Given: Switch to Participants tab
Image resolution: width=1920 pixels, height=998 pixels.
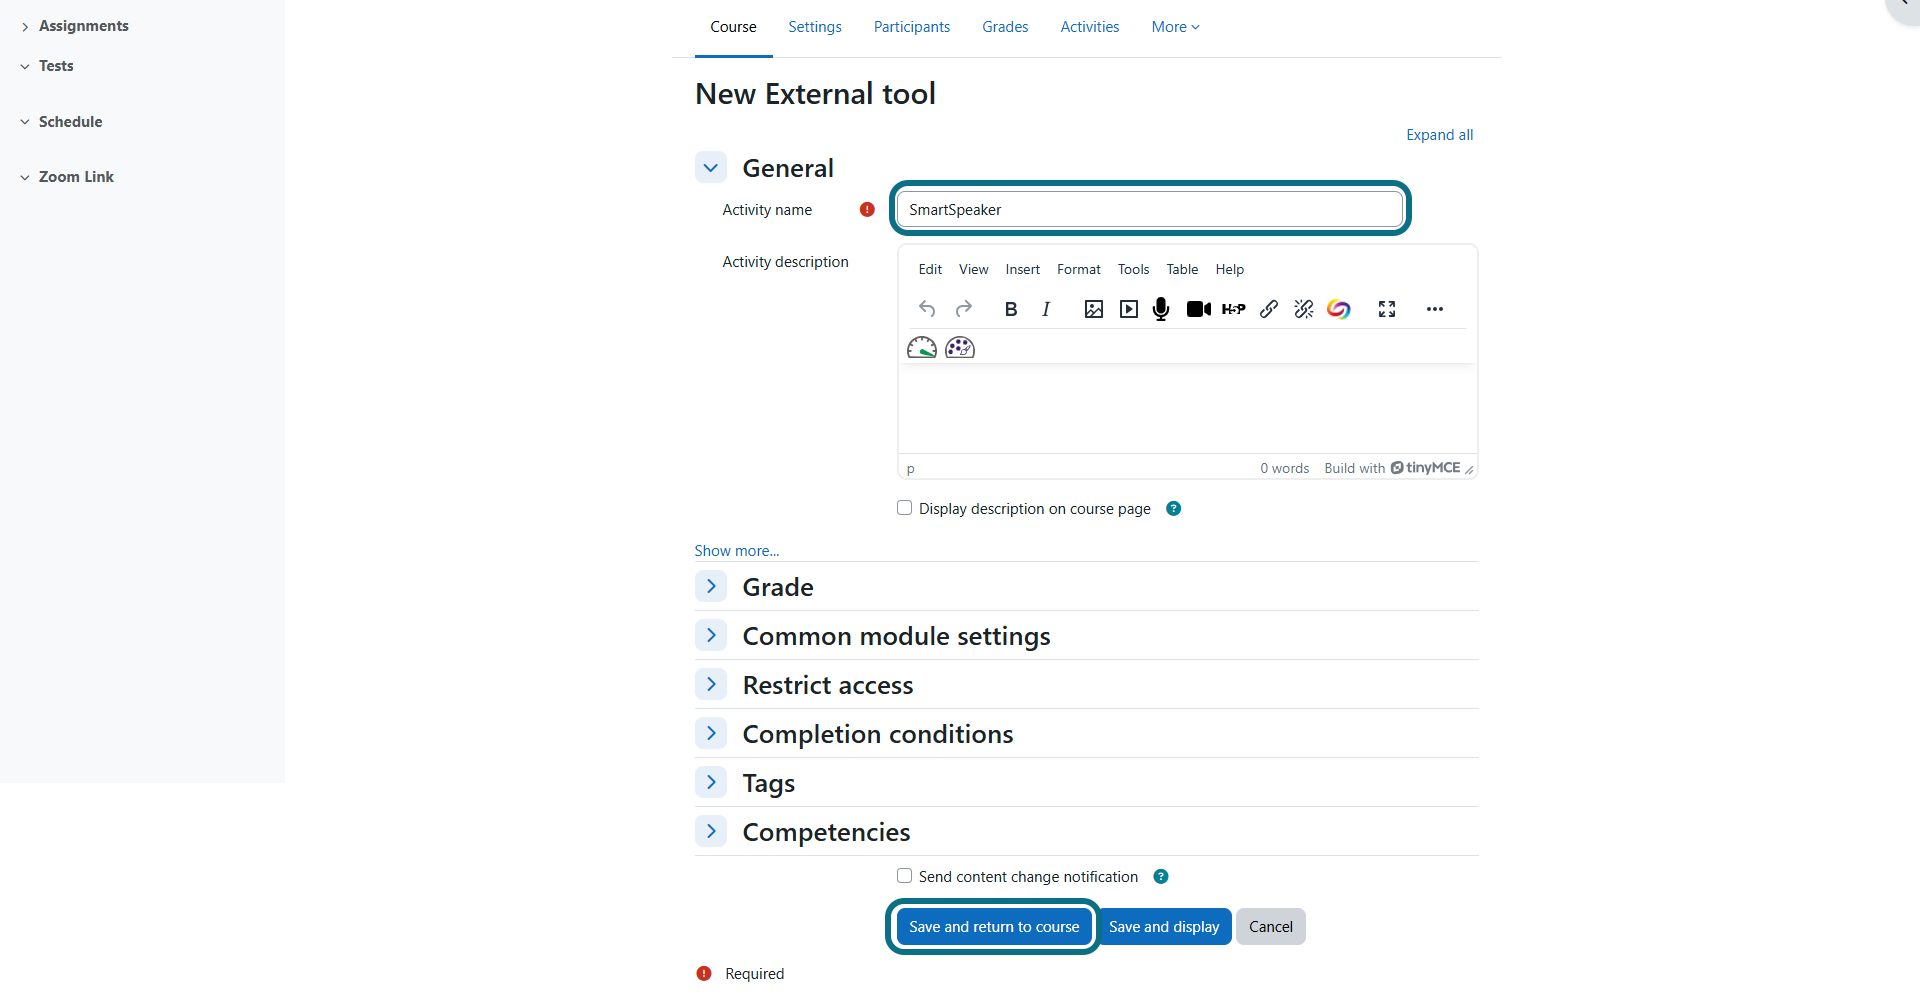Looking at the screenshot, I should (x=912, y=27).
